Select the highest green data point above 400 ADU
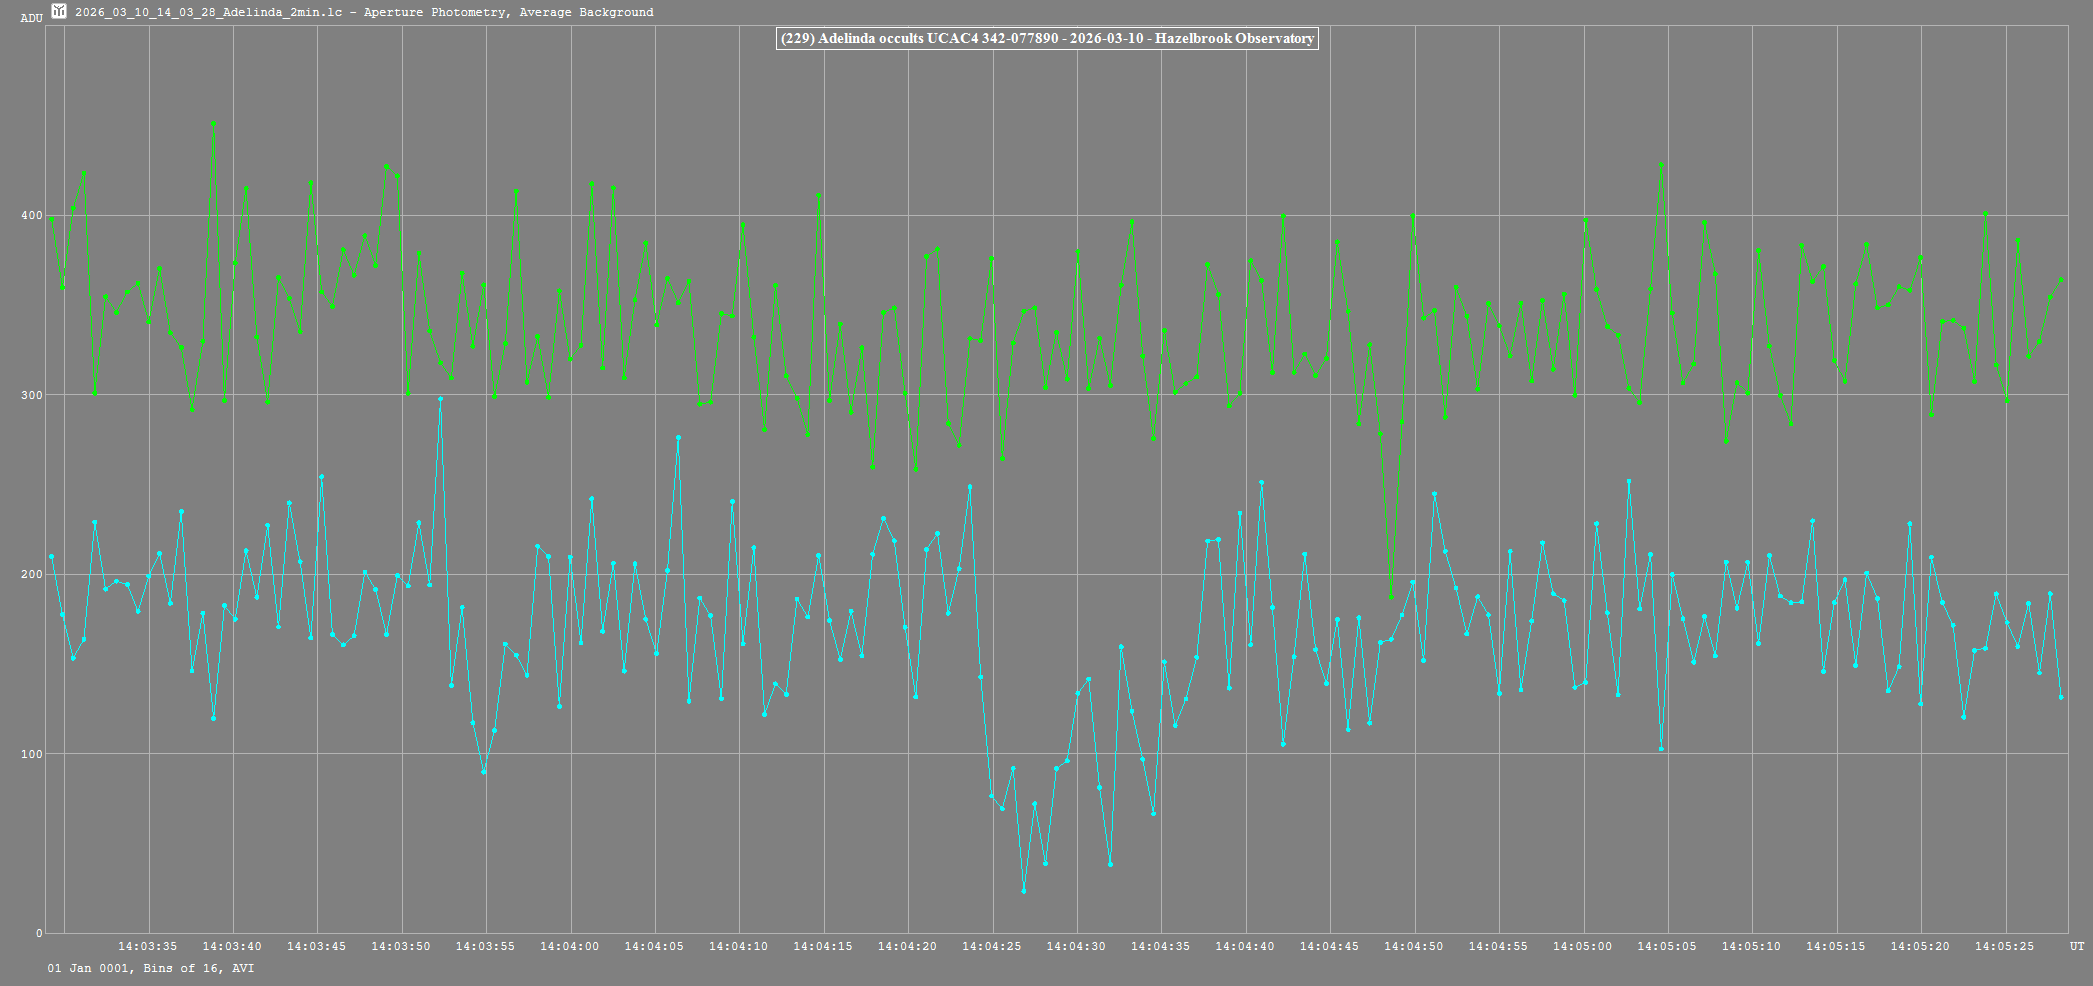 click(213, 123)
